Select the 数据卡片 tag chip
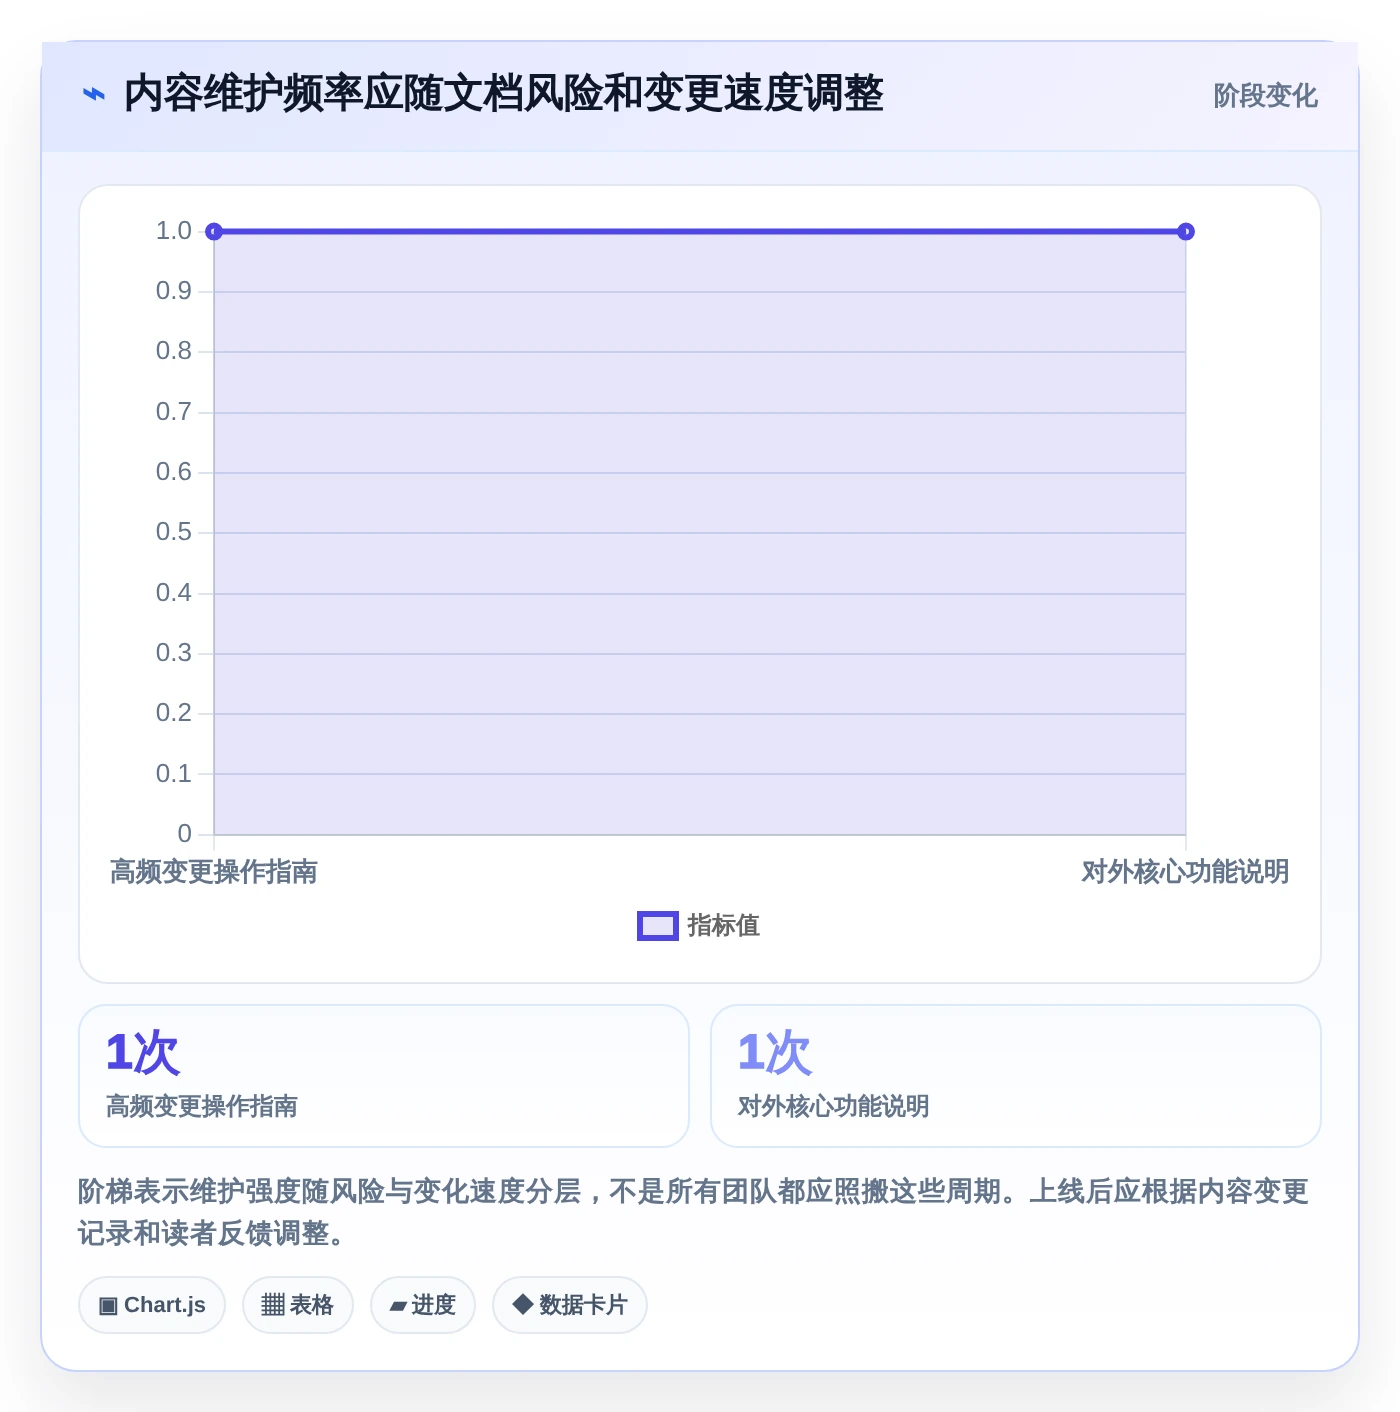The width and height of the screenshot is (1400, 1412). tap(570, 1305)
